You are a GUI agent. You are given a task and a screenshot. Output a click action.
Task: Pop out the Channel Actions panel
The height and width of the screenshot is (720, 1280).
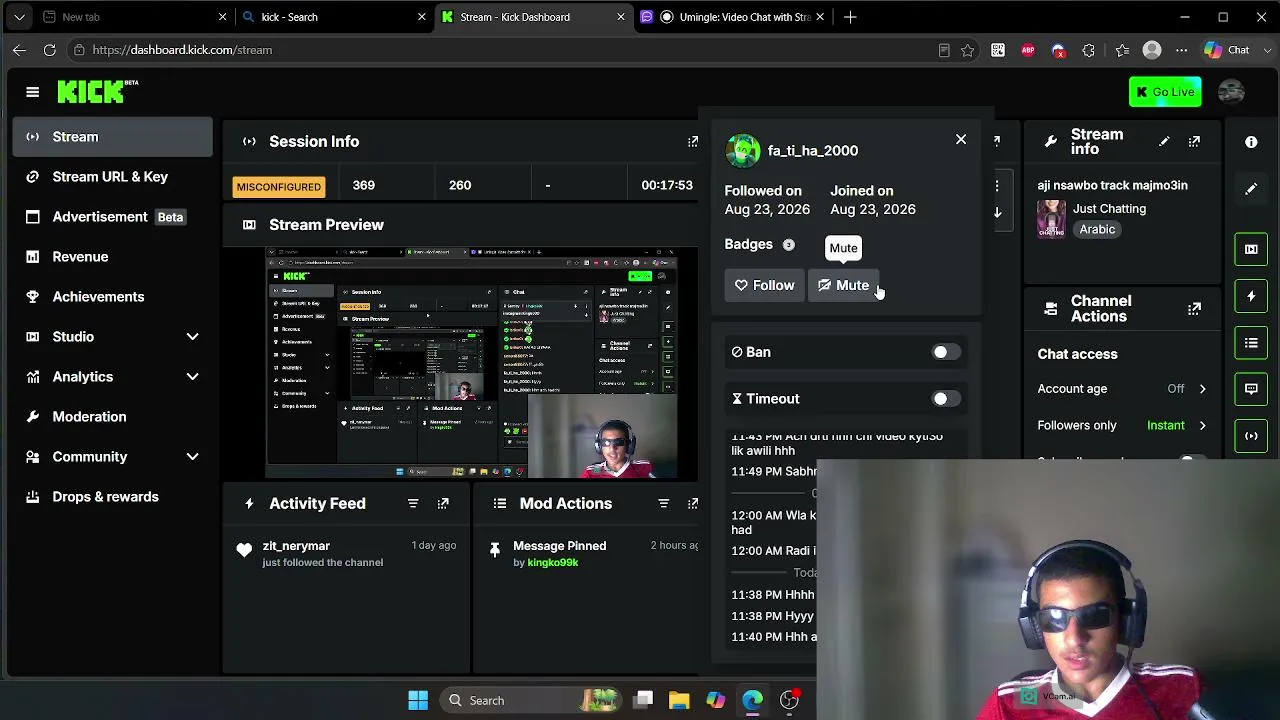coord(1194,309)
